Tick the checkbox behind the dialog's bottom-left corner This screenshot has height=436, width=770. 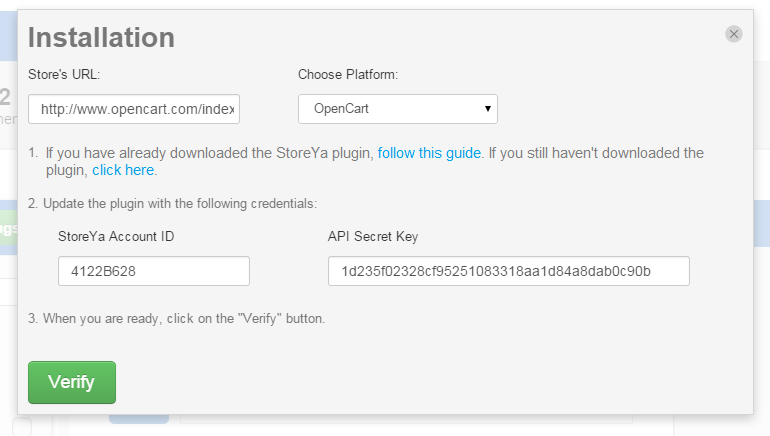22,426
